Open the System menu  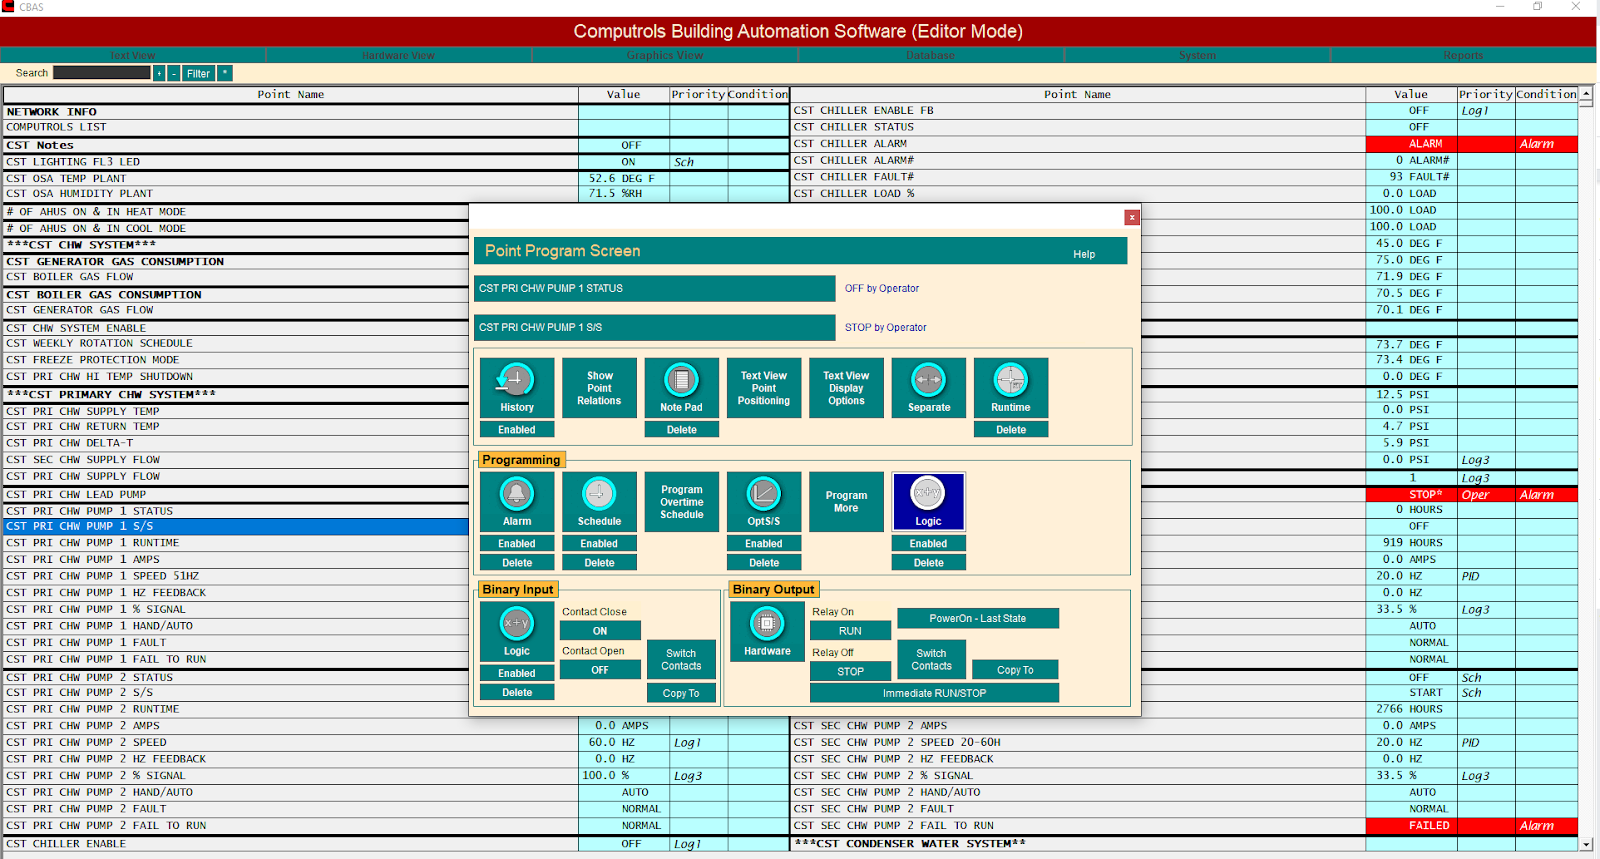tap(1197, 55)
